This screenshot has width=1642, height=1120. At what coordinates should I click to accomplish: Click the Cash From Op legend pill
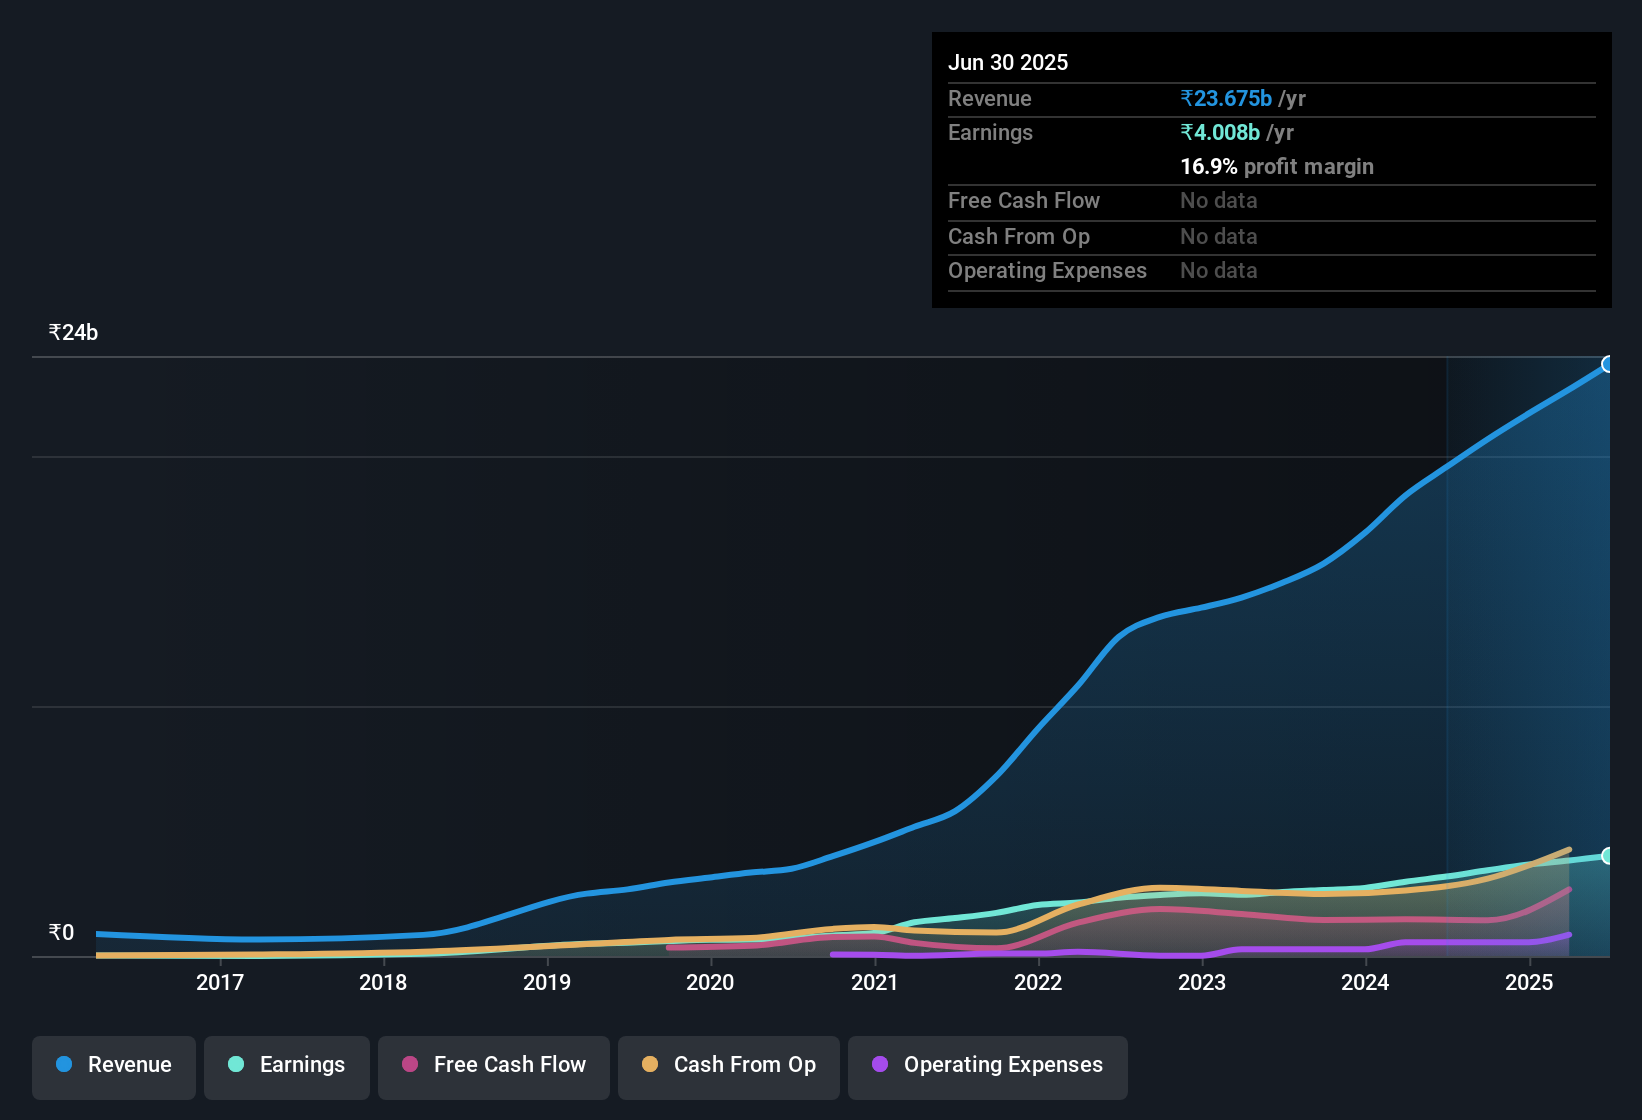728,1067
